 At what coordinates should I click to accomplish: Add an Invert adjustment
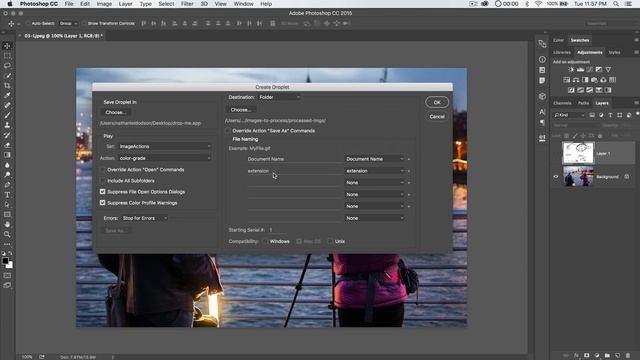click(x=571, y=90)
